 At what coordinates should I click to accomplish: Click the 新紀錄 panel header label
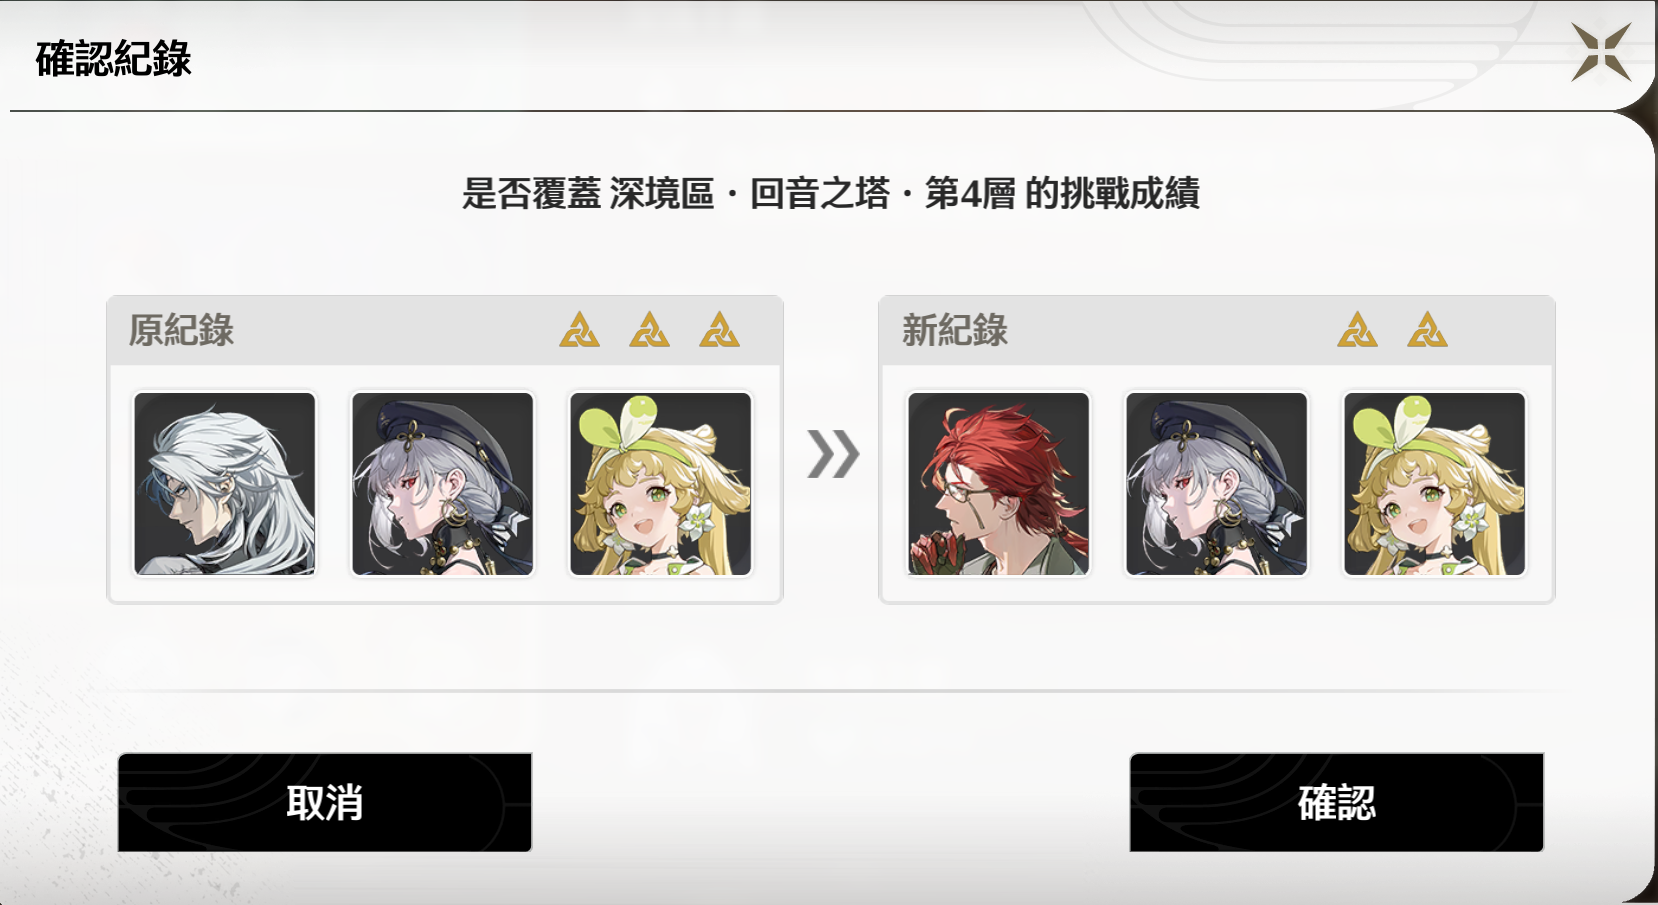click(x=955, y=330)
